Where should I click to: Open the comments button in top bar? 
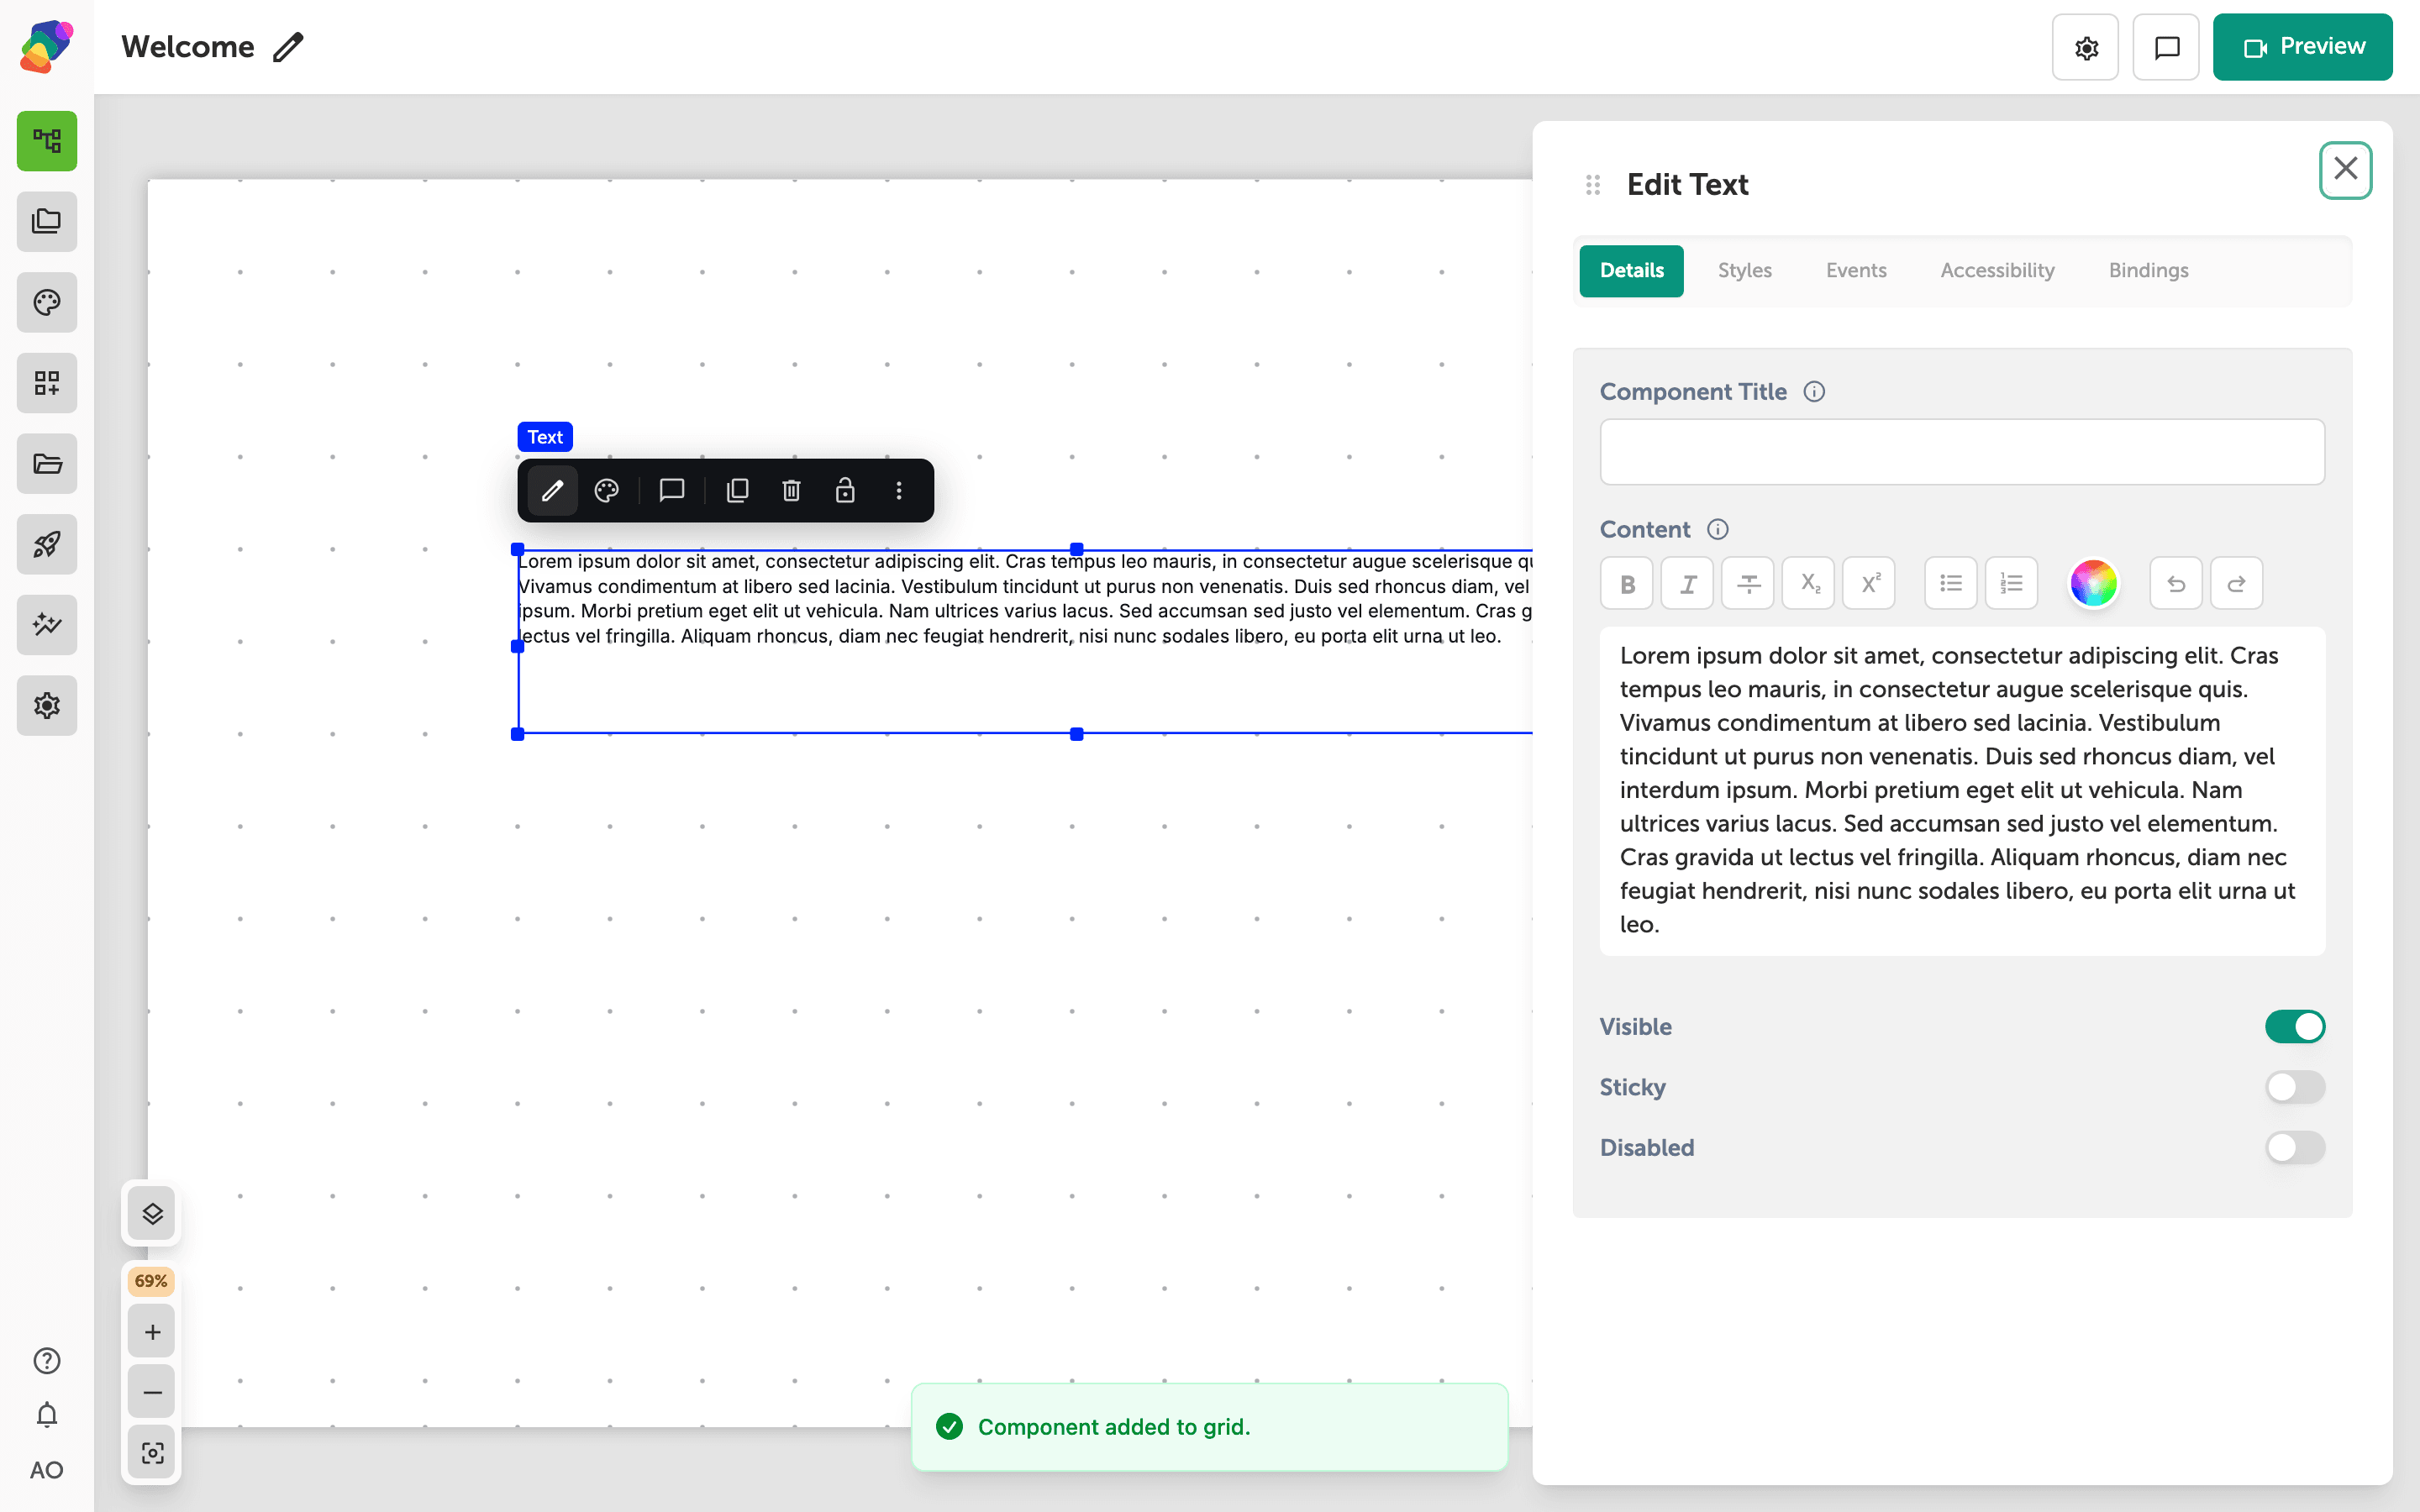coord(2166,47)
